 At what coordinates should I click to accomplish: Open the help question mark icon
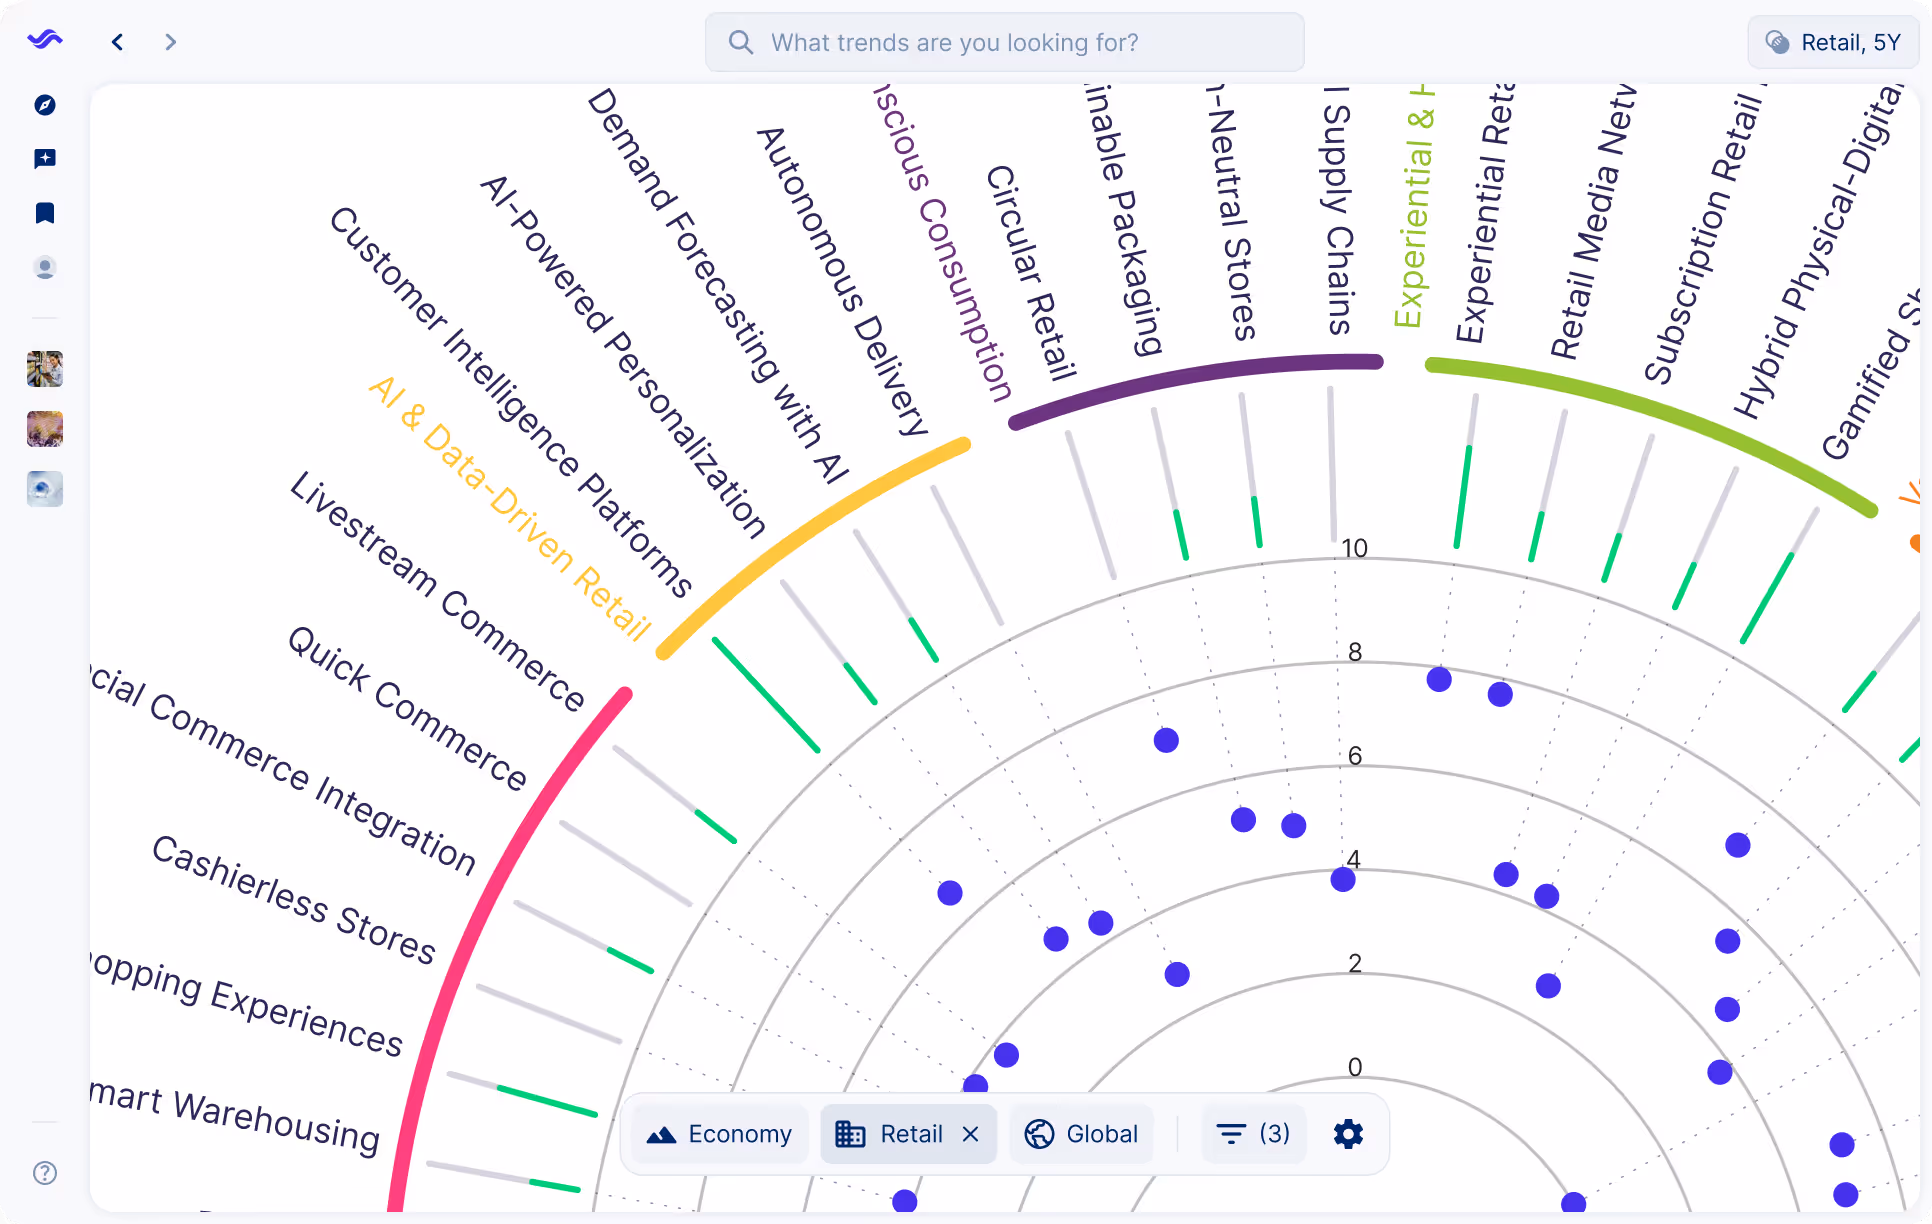point(45,1173)
